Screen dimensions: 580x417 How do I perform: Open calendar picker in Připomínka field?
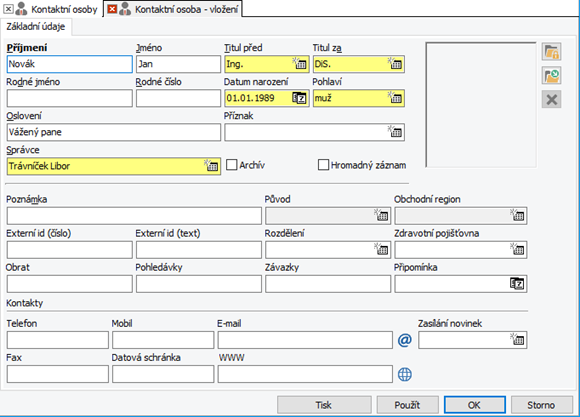coord(517,284)
